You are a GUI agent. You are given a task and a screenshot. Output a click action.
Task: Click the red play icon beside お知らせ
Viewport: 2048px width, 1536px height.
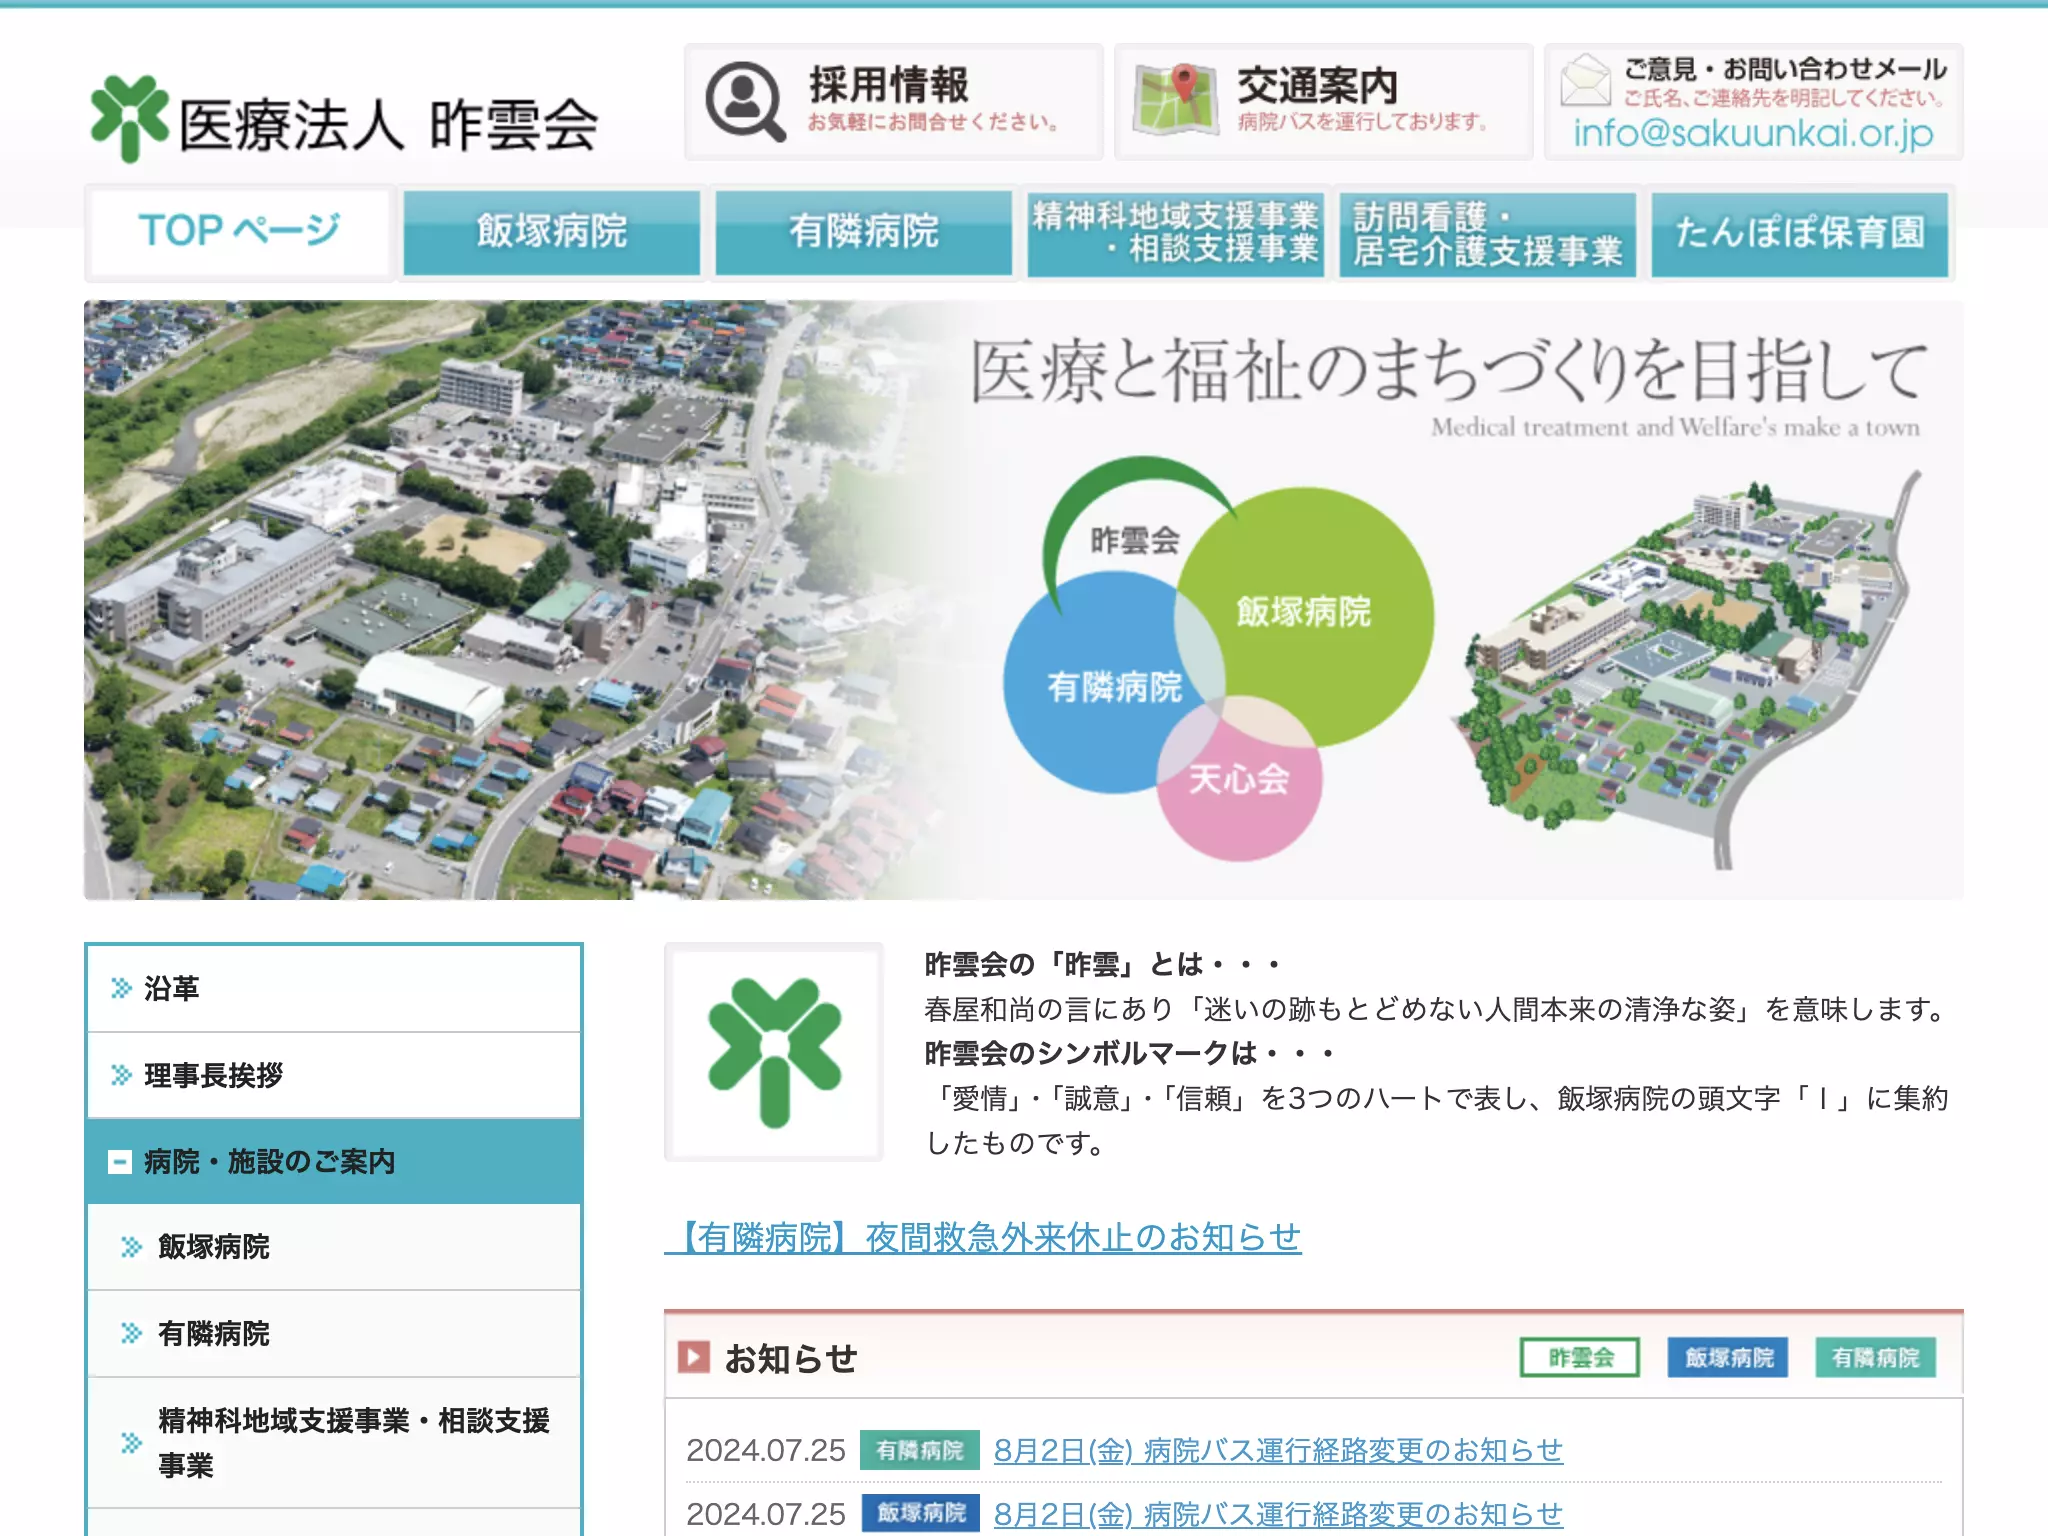[693, 1358]
